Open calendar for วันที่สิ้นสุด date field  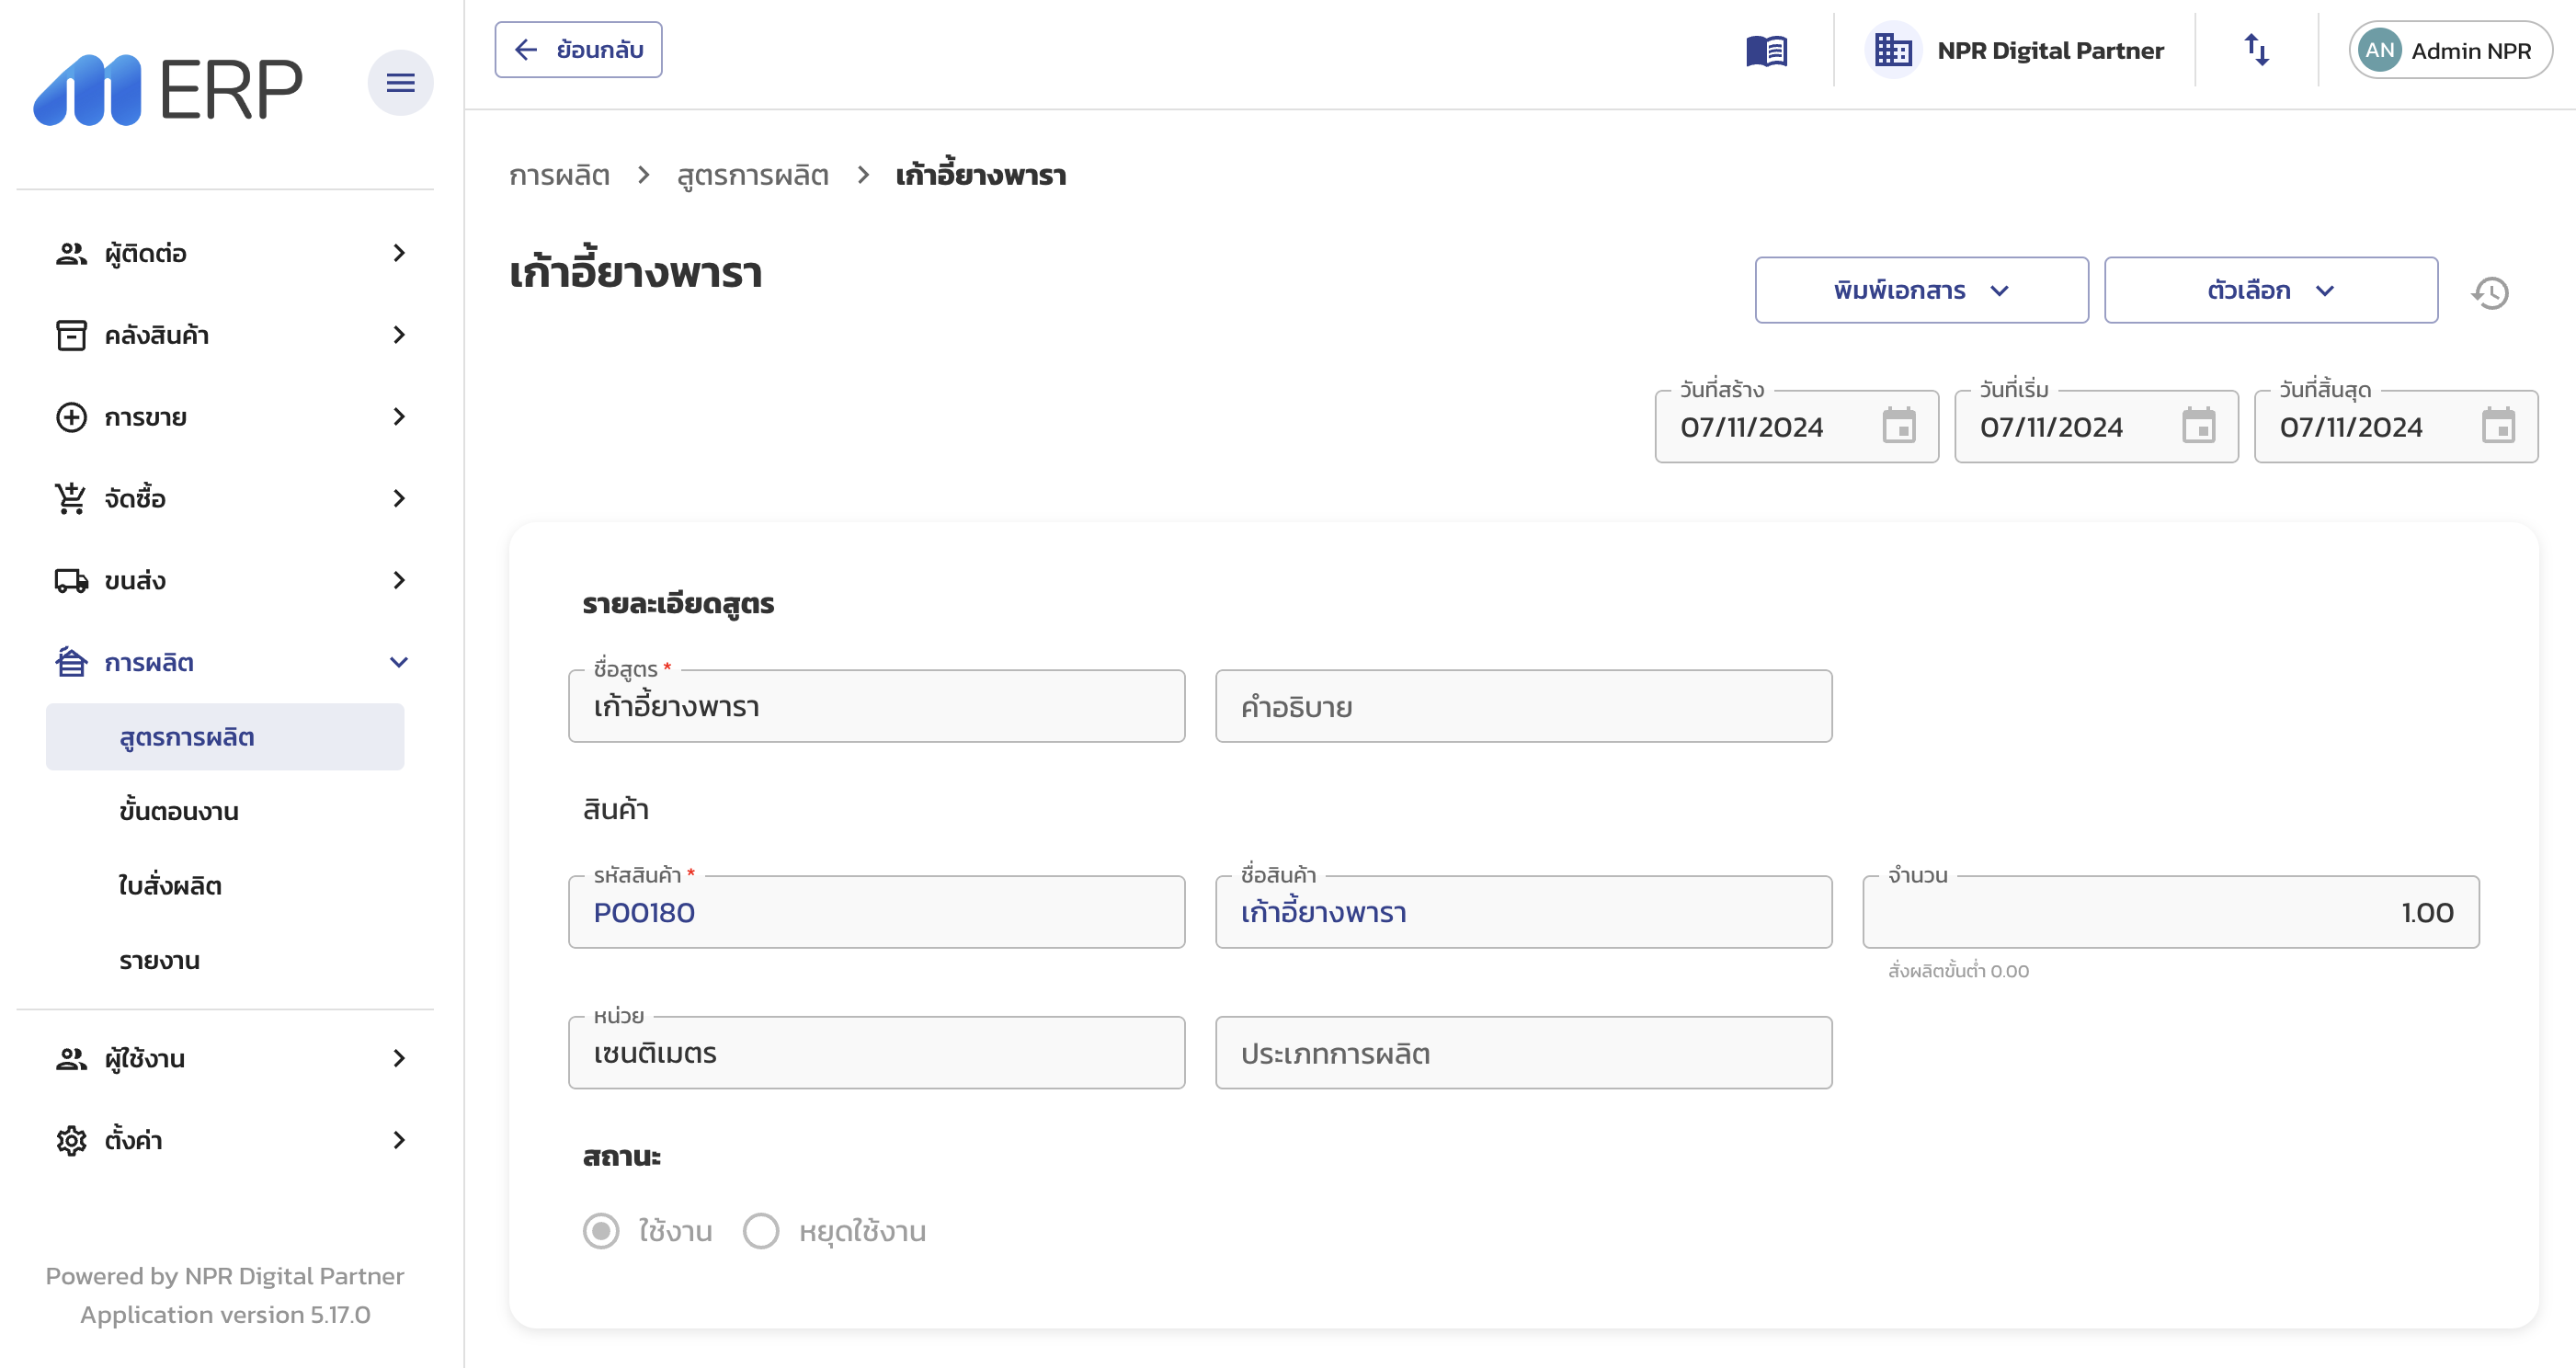coord(2497,426)
